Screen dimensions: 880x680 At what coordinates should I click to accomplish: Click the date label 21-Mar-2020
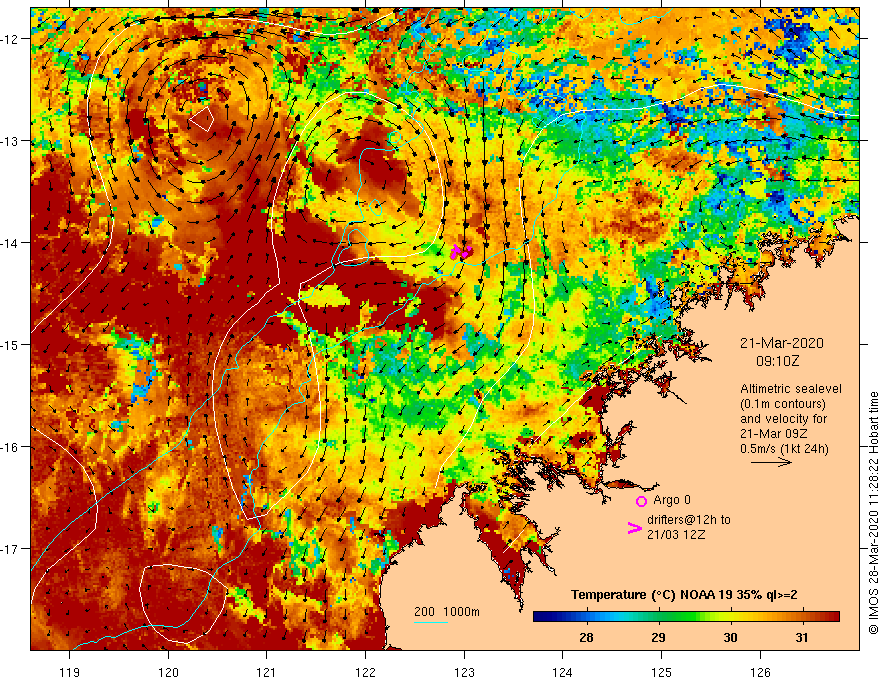tap(781, 343)
